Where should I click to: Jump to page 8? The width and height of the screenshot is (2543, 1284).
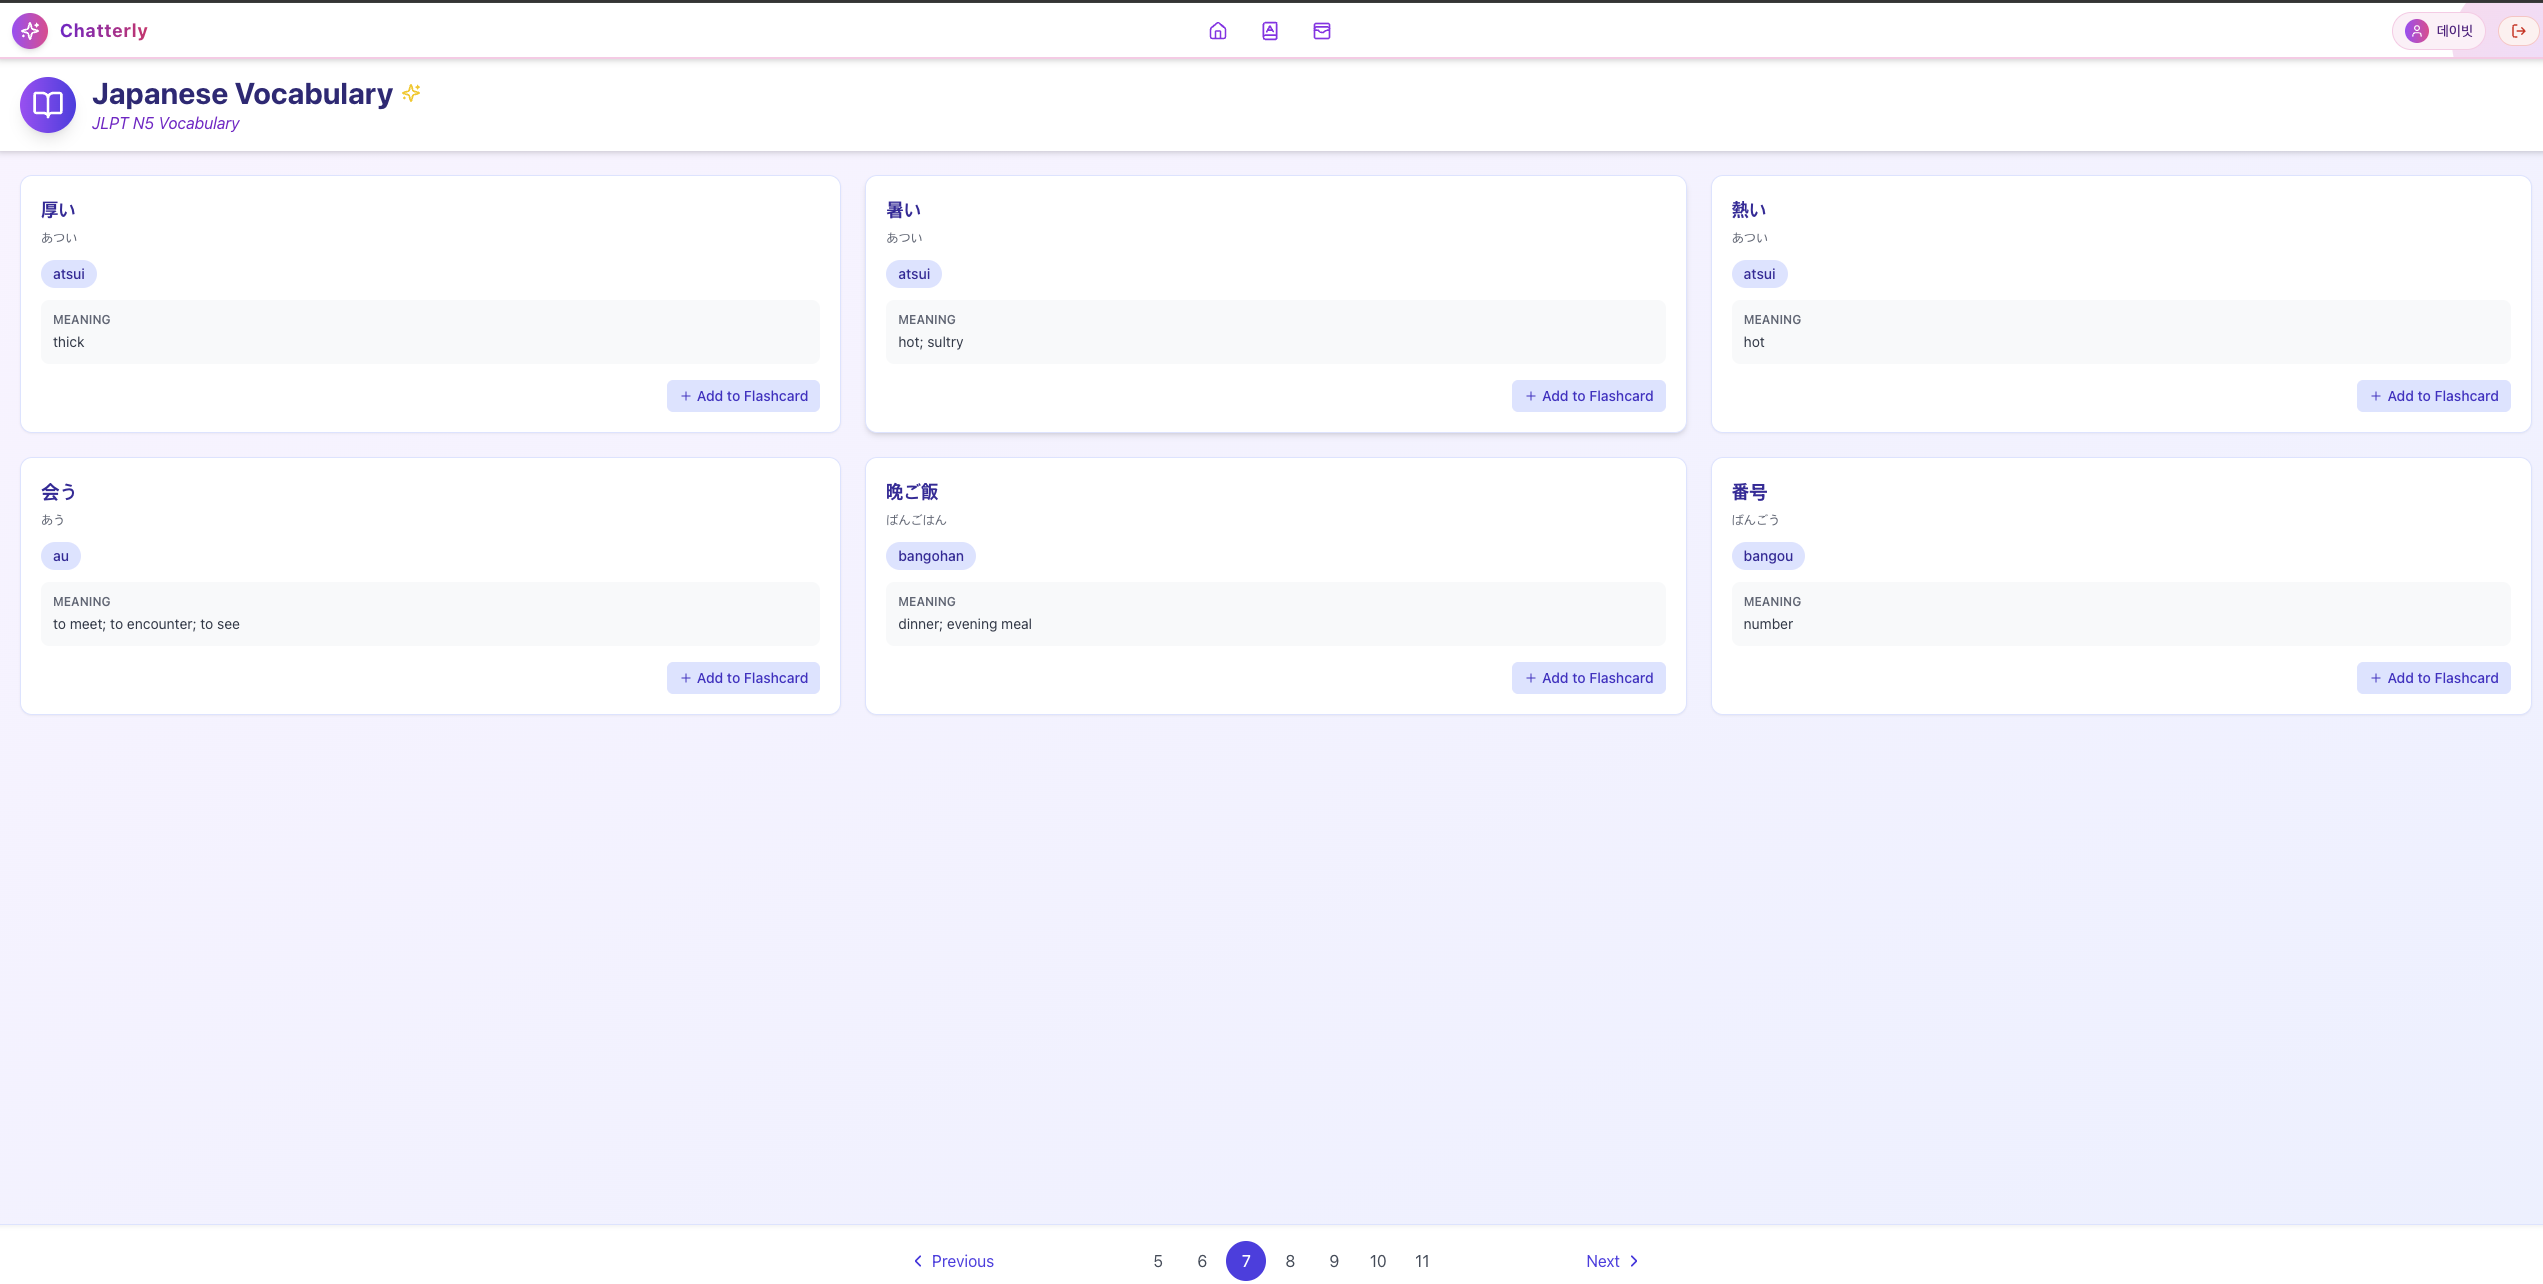pyautogui.click(x=1290, y=1261)
